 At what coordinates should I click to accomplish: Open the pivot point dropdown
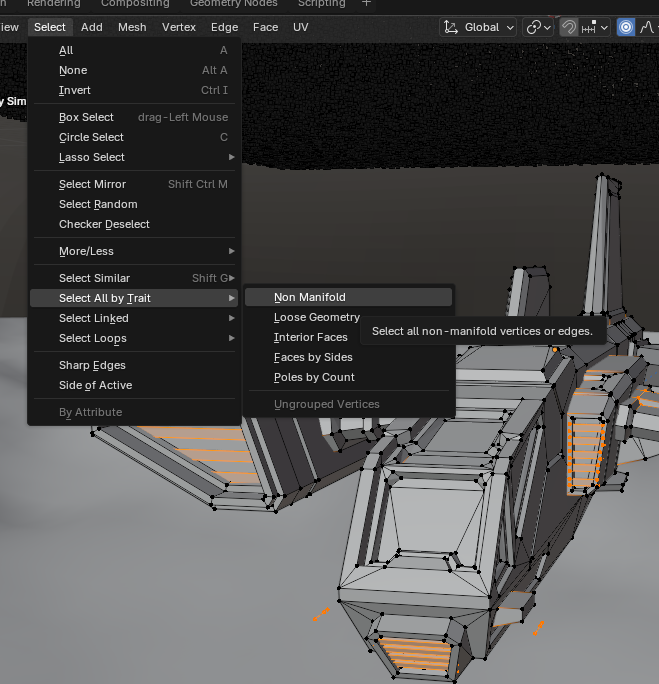[539, 27]
